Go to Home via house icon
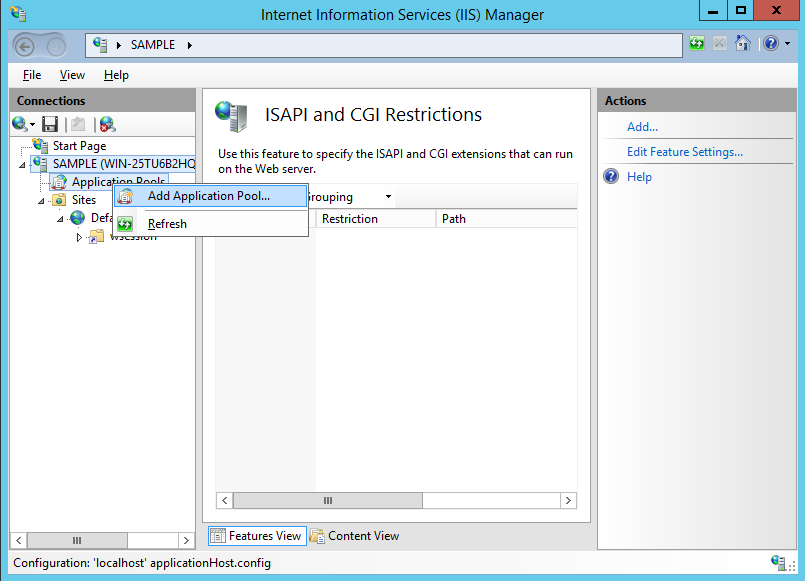The width and height of the screenshot is (806, 583). tap(743, 43)
